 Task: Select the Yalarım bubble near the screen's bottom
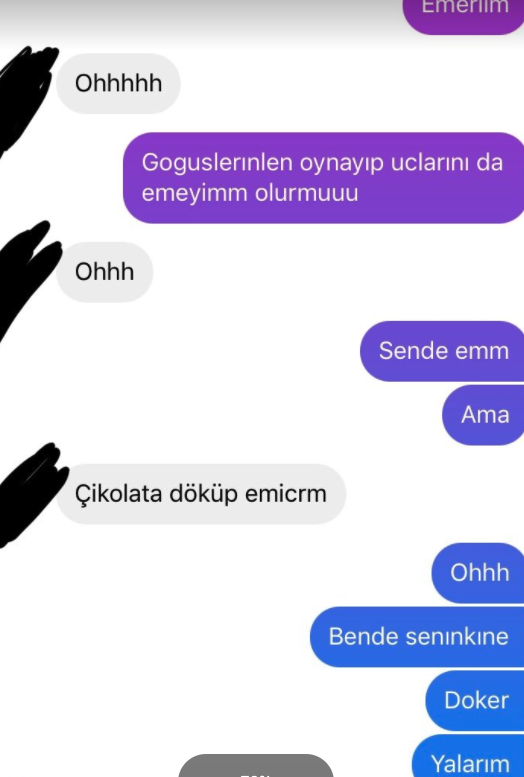(x=468, y=756)
